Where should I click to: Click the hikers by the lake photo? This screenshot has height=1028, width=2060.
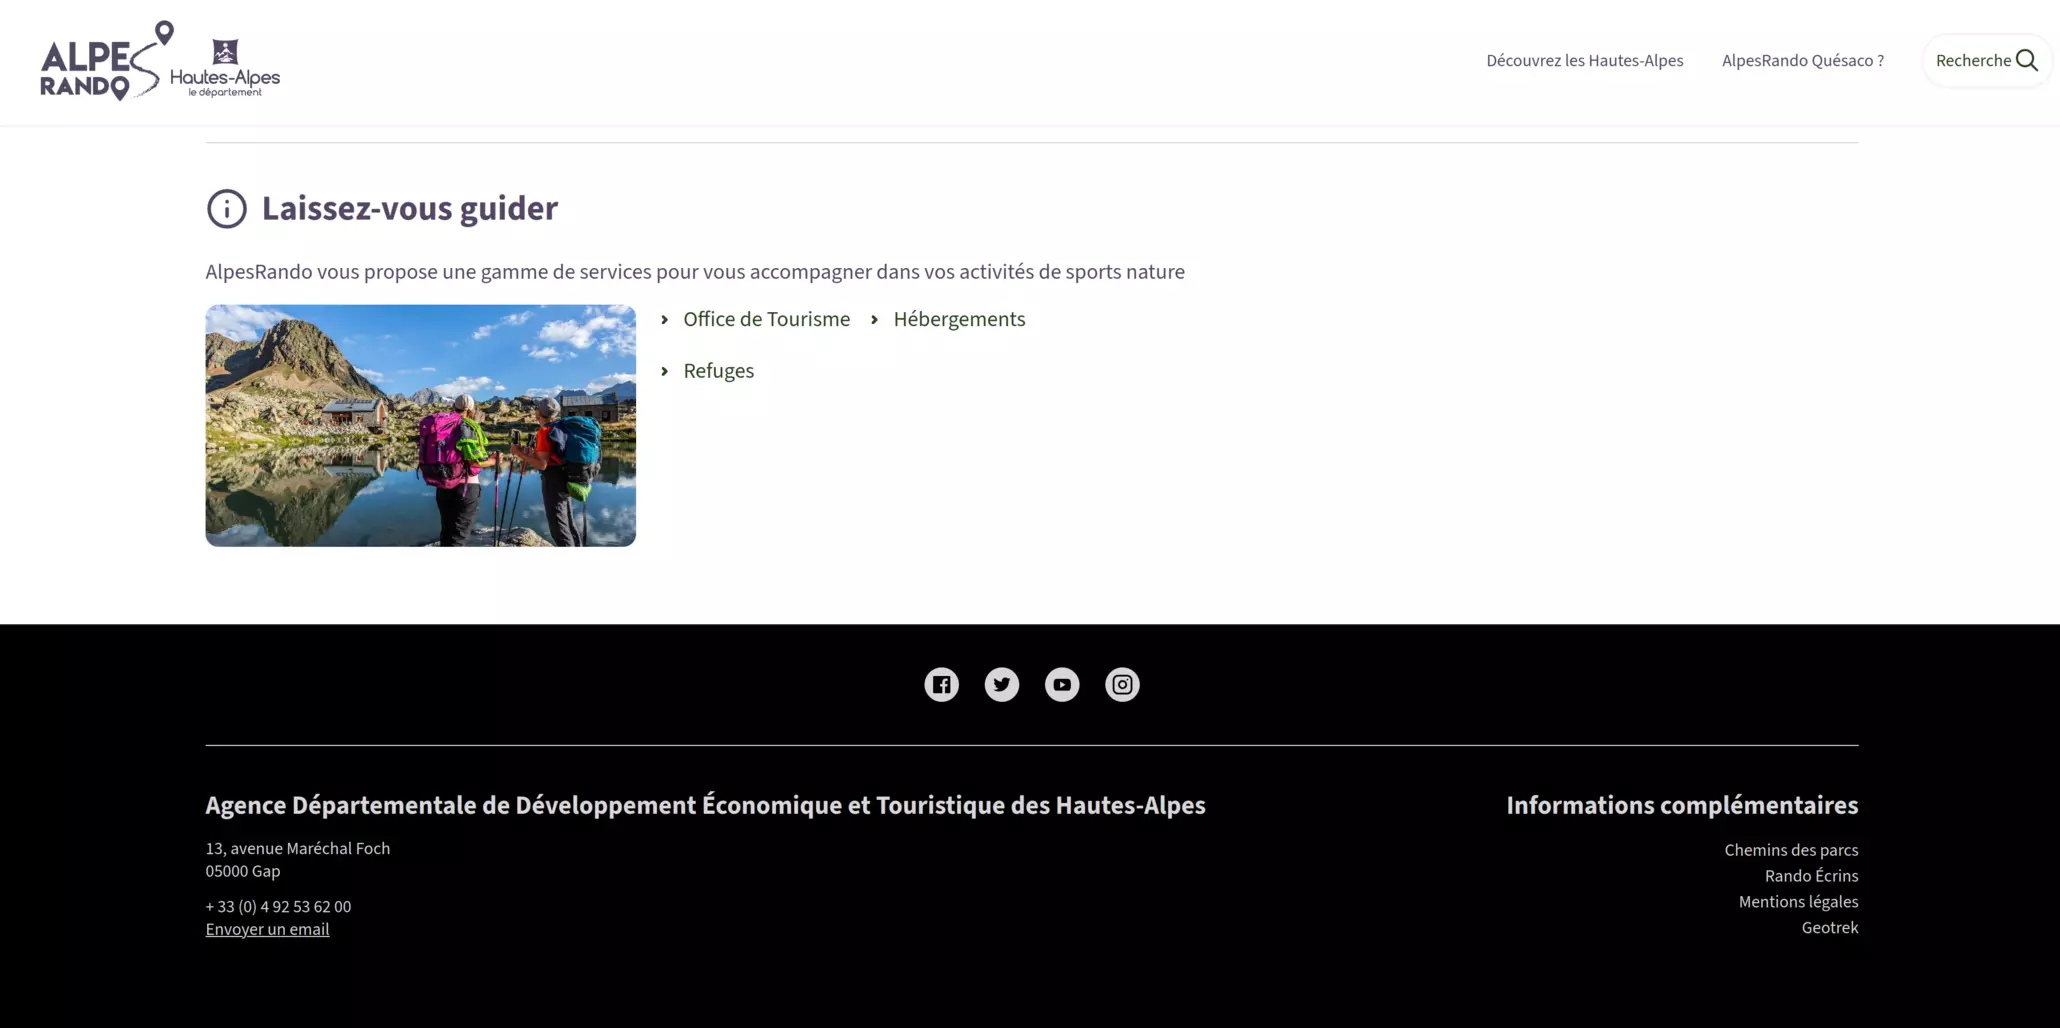(x=420, y=425)
